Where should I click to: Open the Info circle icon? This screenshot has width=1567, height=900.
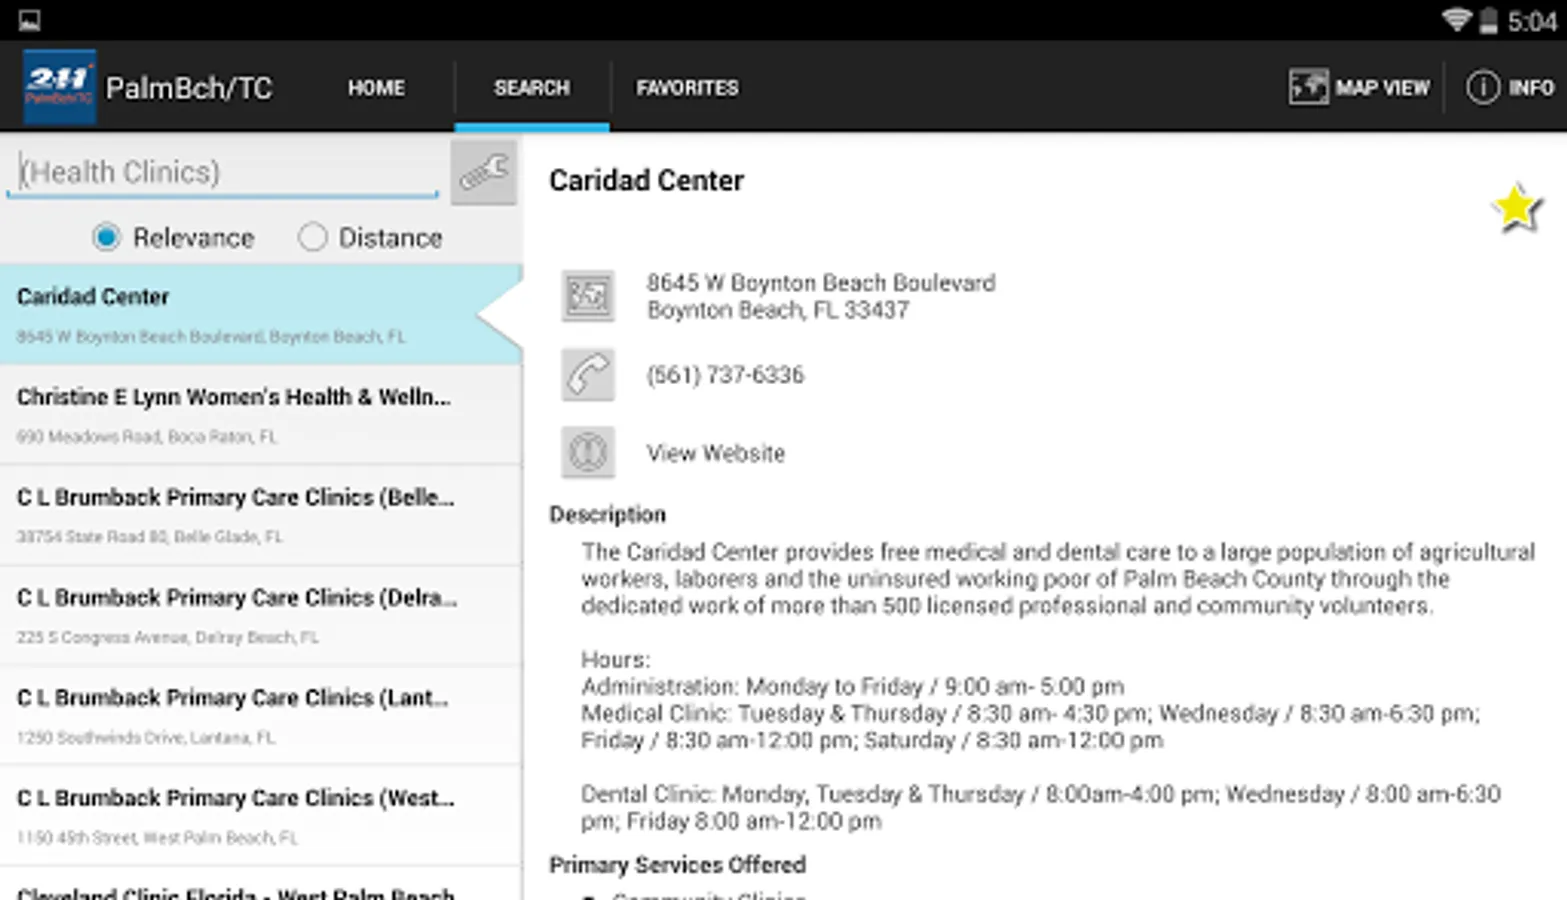coord(1482,87)
